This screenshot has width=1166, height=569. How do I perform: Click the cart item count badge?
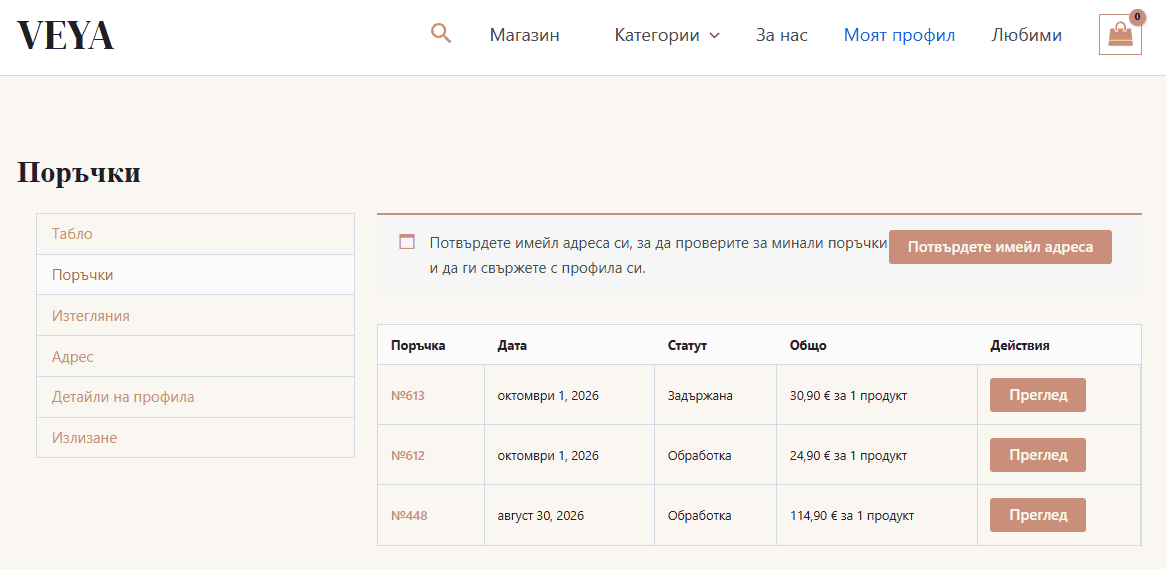point(1137,16)
